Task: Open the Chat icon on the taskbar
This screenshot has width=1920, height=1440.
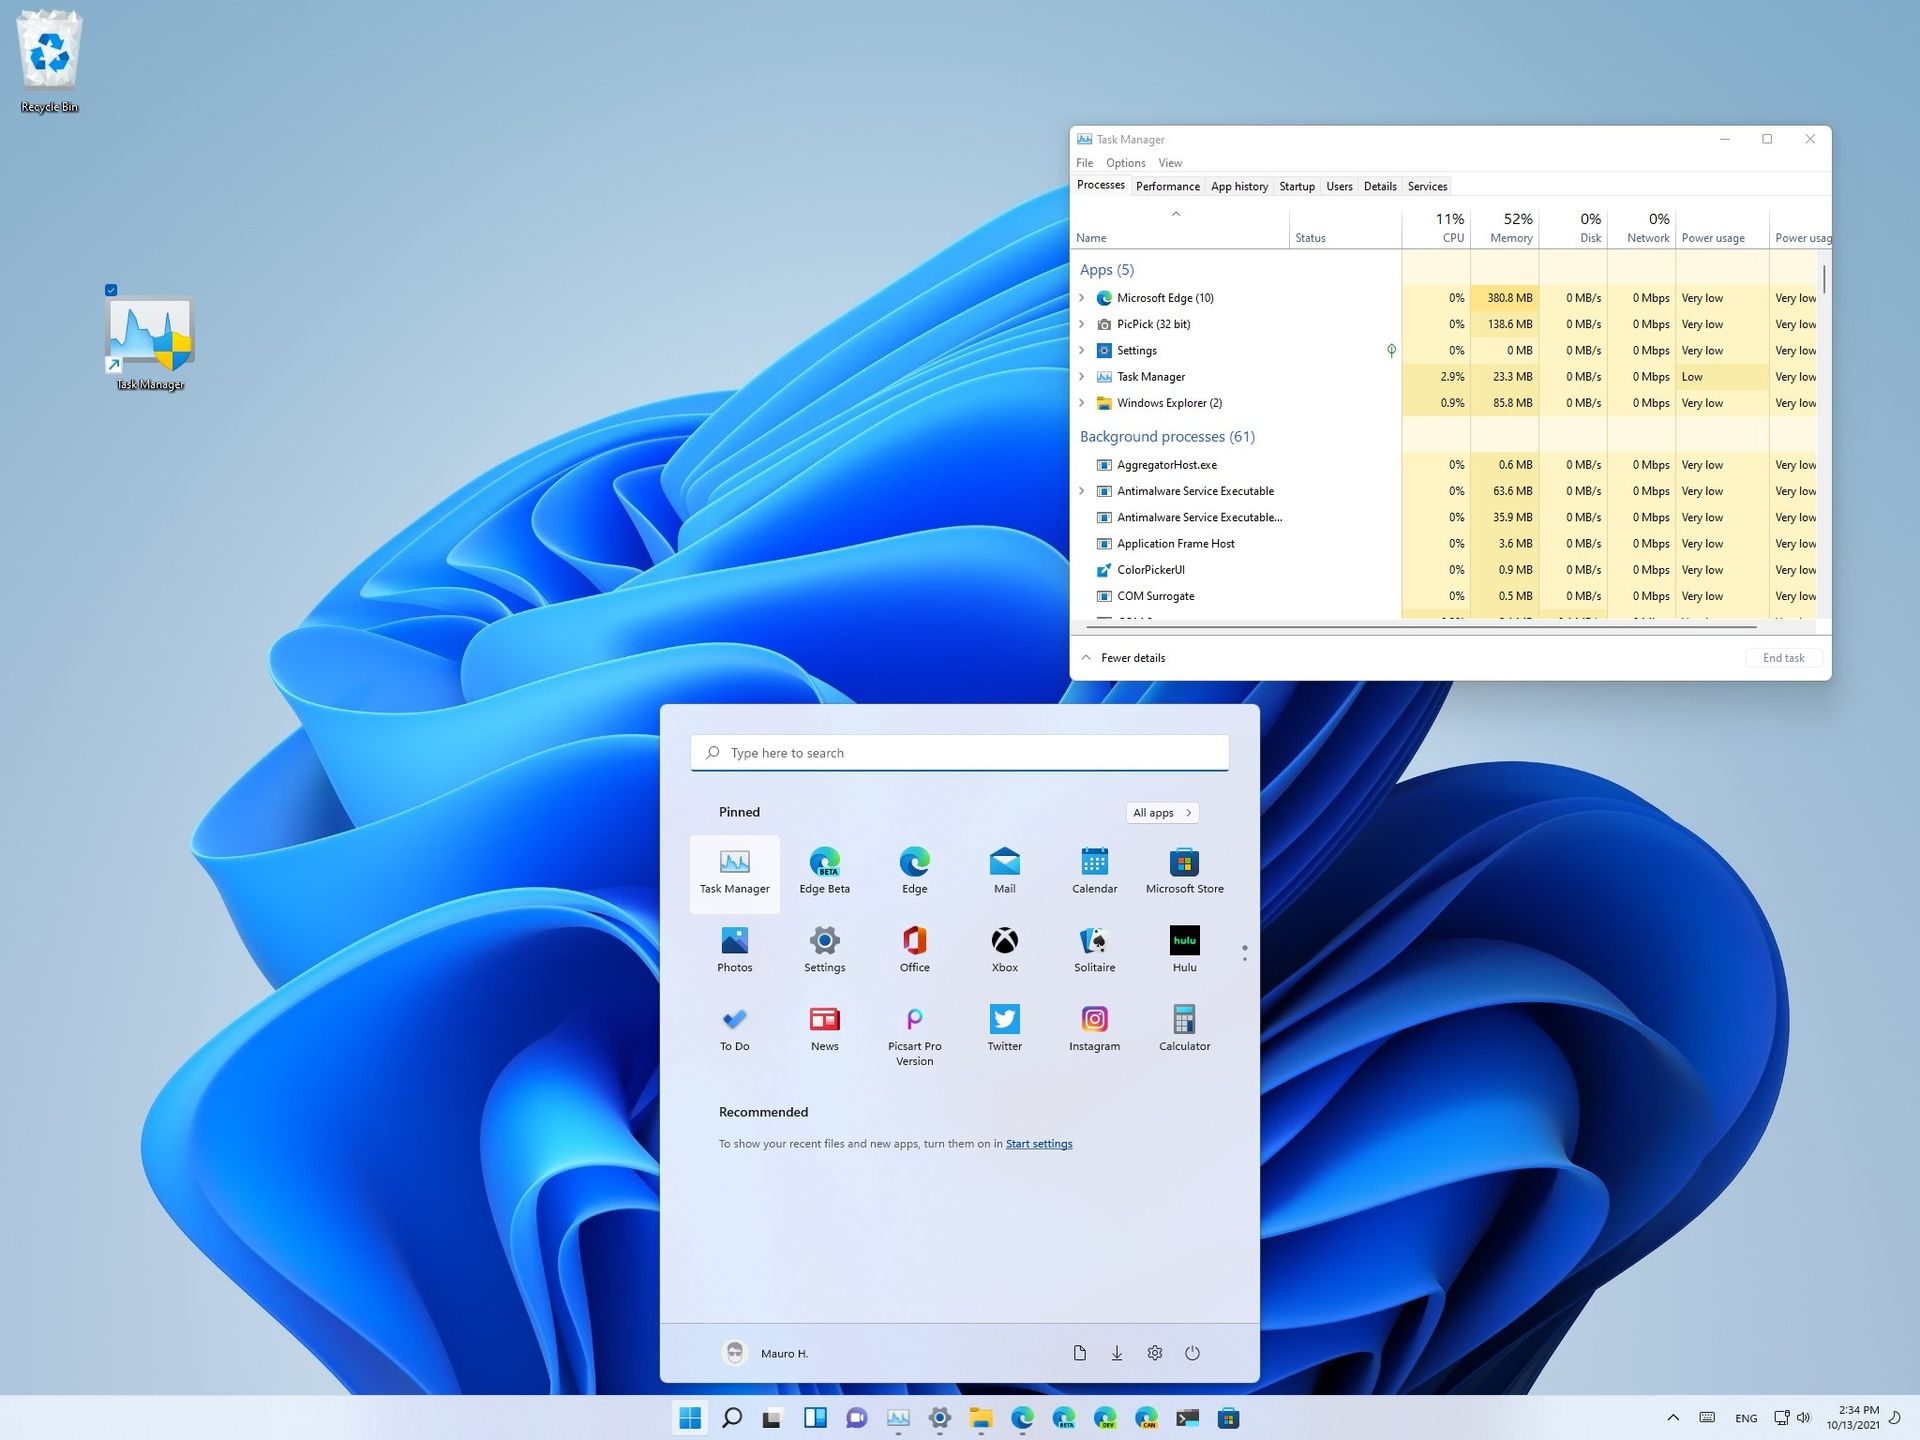Action: pyautogui.click(x=855, y=1417)
